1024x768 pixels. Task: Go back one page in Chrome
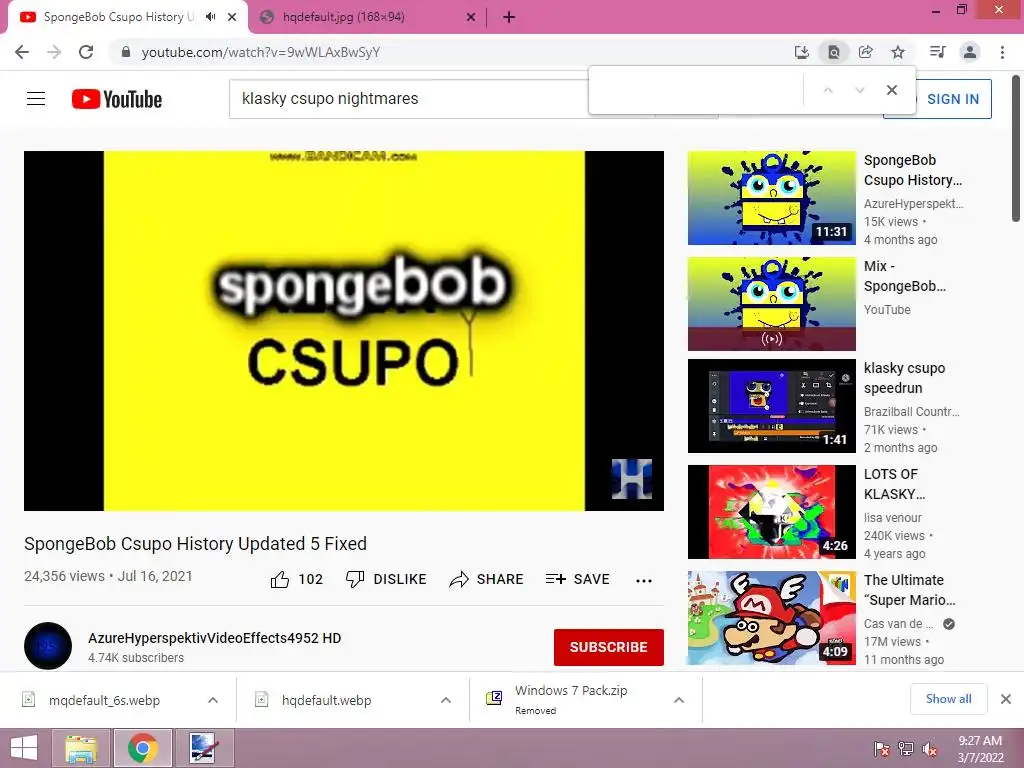click(x=22, y=52)
